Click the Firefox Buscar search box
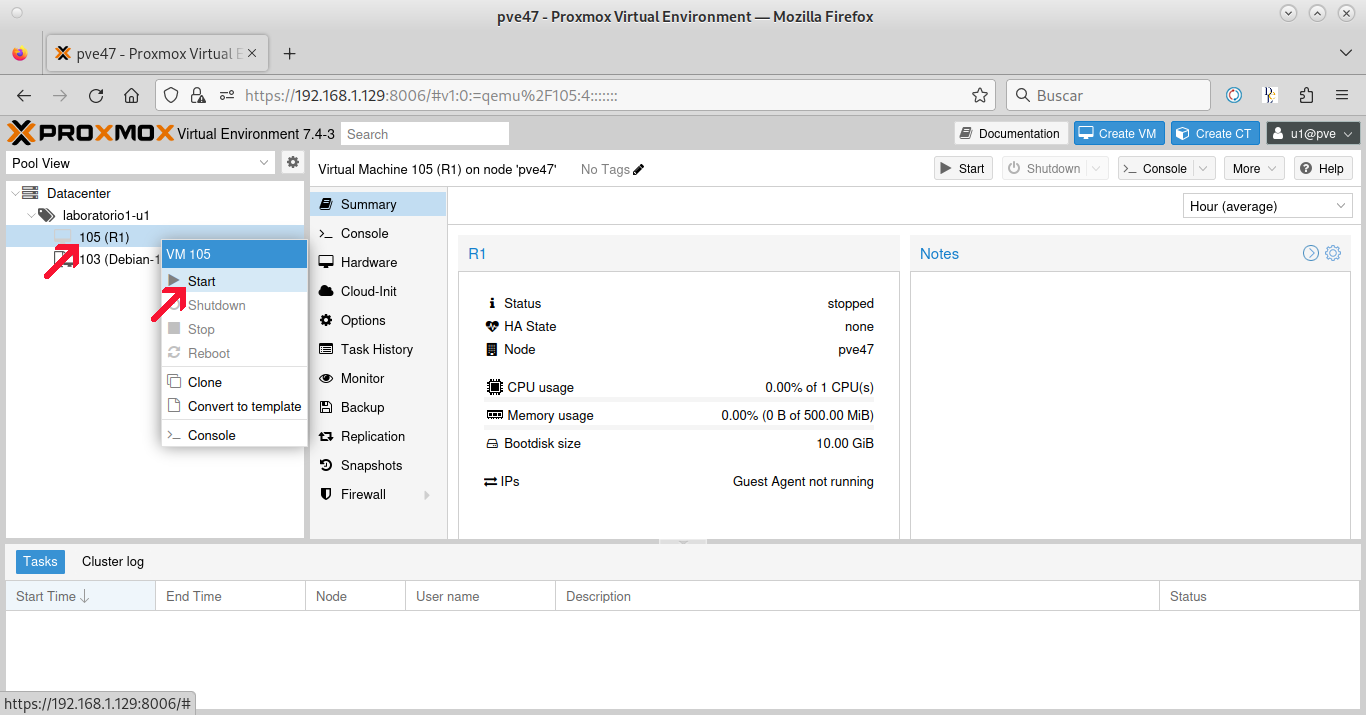 click(x=1107, y=95)
